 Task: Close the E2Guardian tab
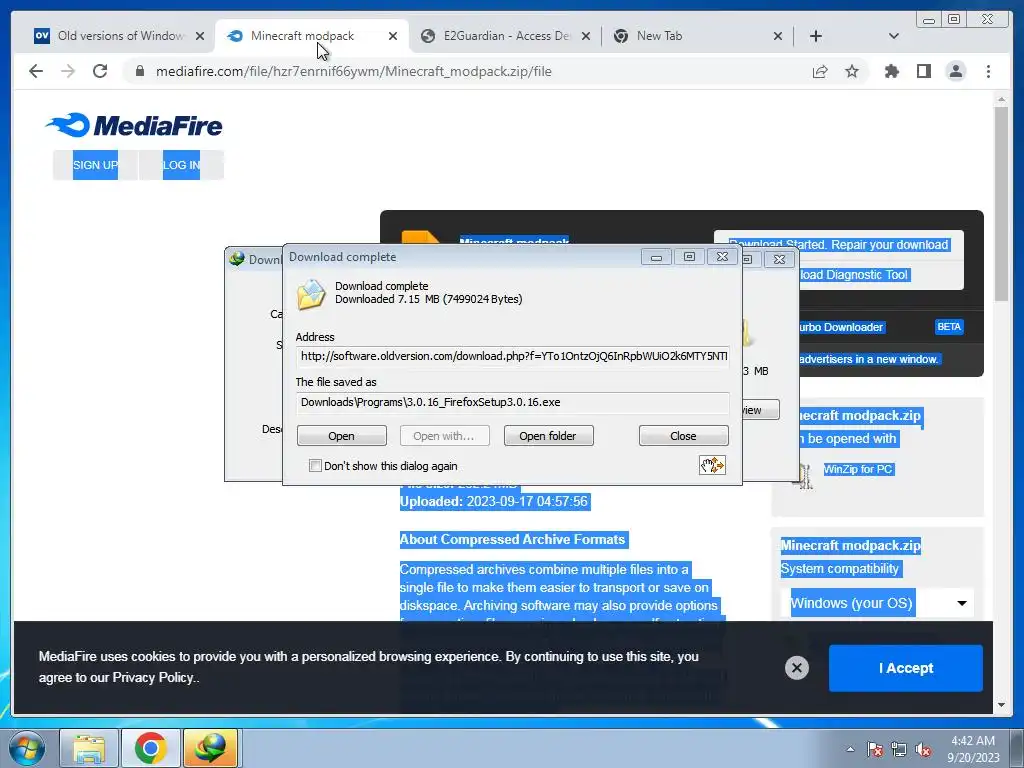[586, 36]
